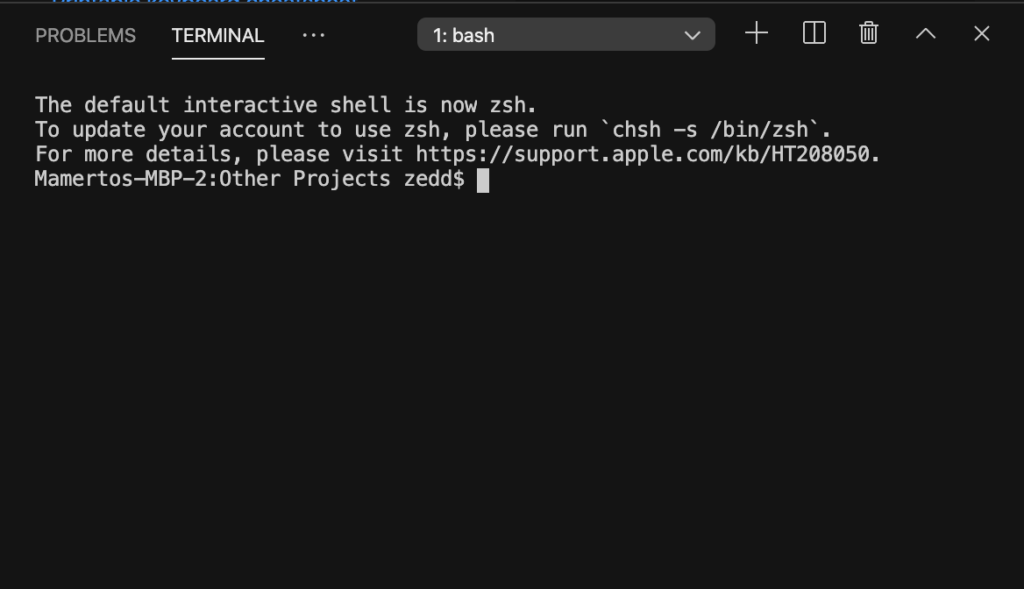Screen dimensions: 1024x589
Task: Open the "1: bash" terminal selector
Action: 566,35
